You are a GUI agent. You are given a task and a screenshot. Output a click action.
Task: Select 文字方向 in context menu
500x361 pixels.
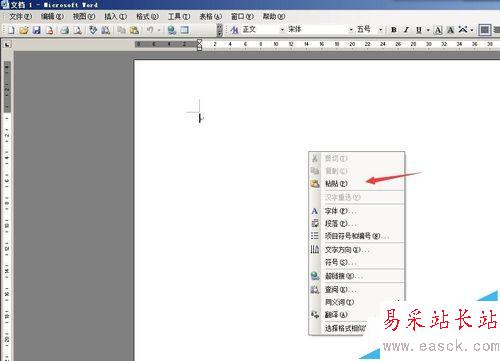pos(357,250)
